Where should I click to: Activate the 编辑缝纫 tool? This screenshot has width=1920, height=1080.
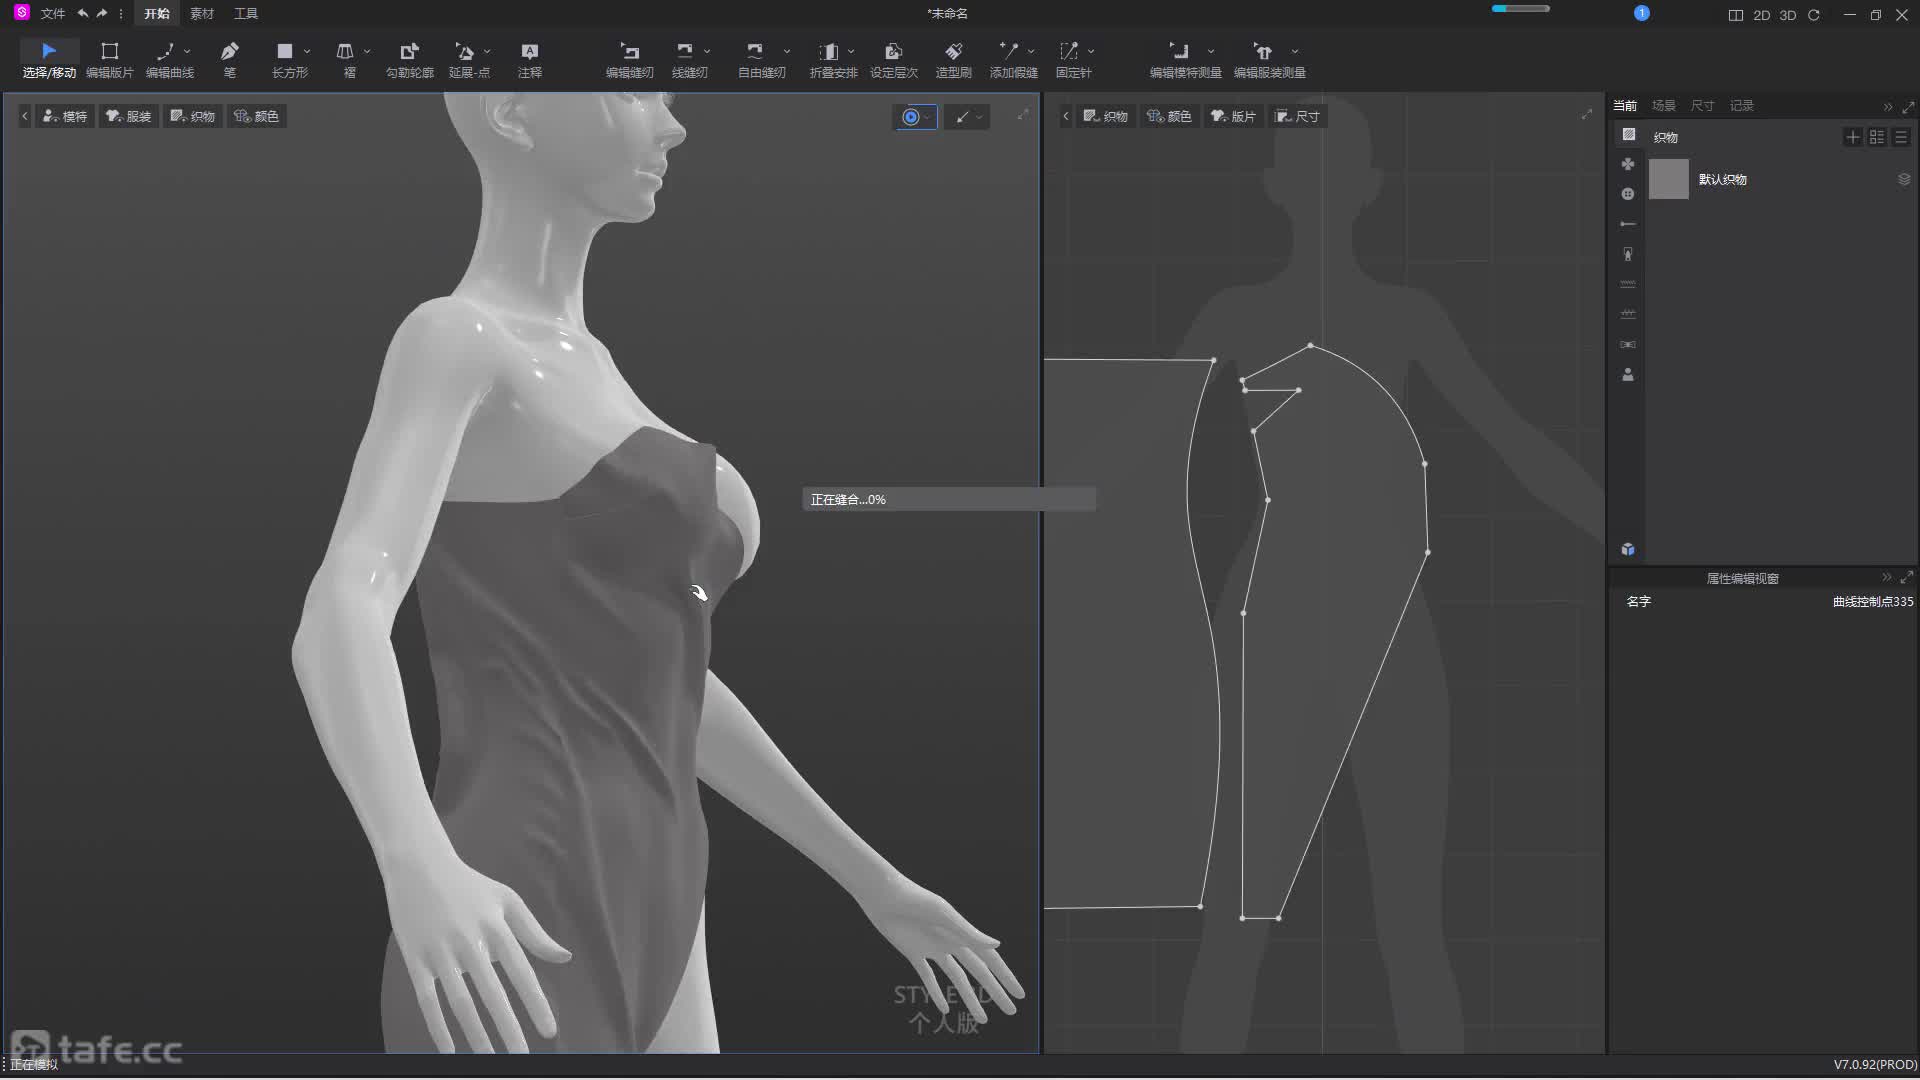tap(629, 58)
